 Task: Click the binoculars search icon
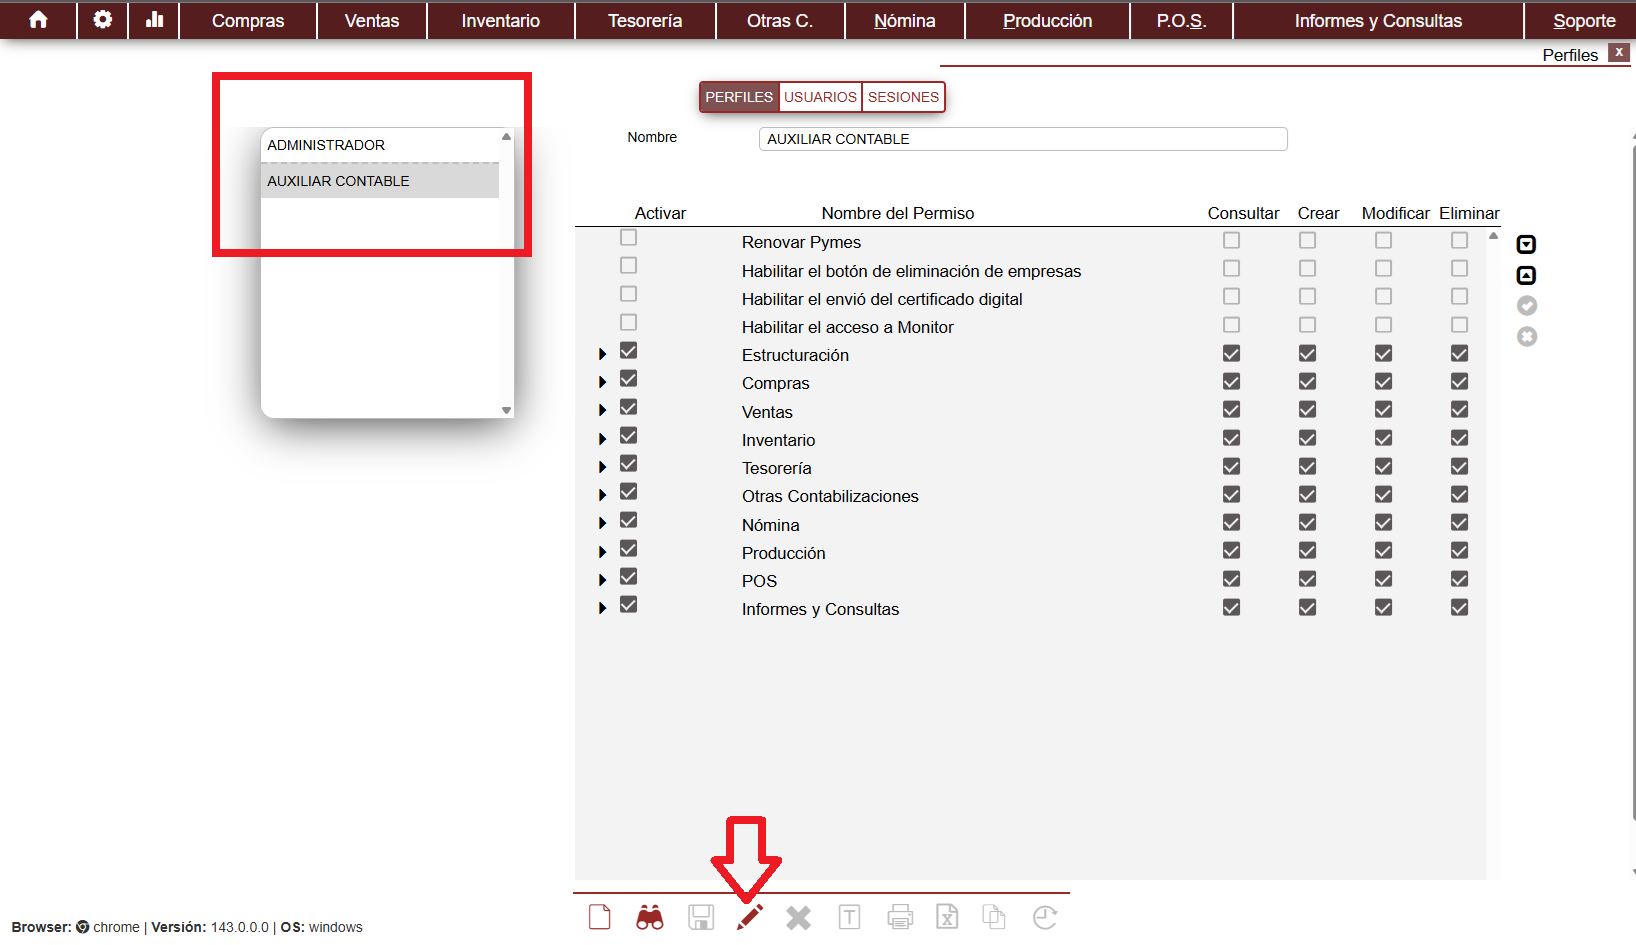(x=650, y=917)
